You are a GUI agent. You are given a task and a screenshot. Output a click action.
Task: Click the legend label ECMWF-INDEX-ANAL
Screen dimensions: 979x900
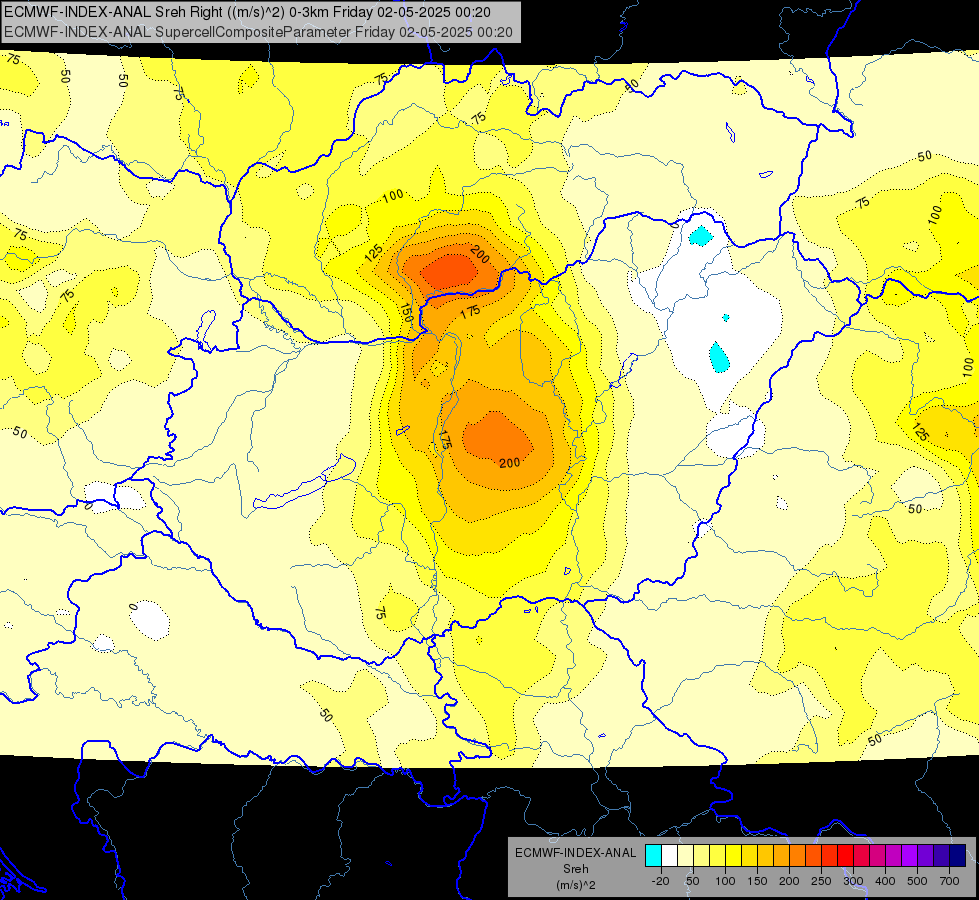[576, 853]
